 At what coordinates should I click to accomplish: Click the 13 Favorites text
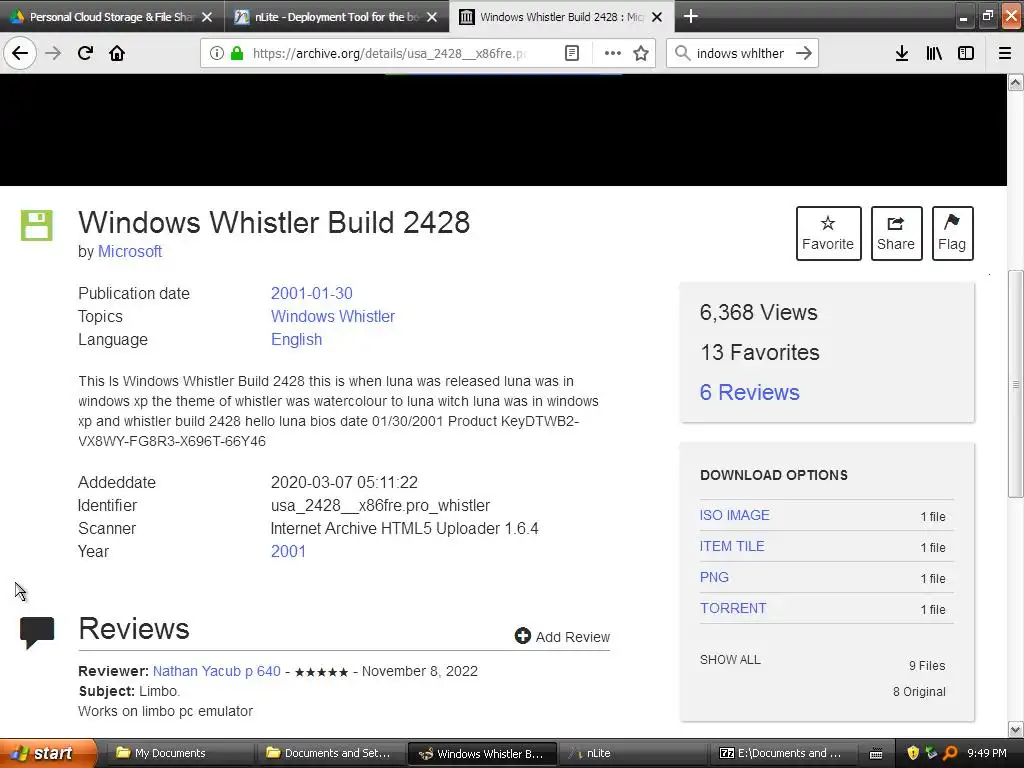pyautogui.click(x=760, y=352)
